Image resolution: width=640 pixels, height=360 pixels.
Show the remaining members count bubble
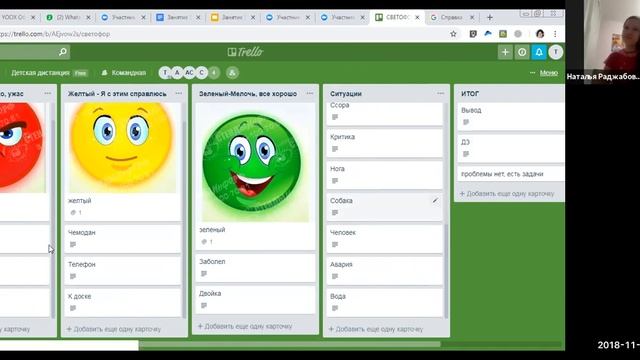(213, 73)
